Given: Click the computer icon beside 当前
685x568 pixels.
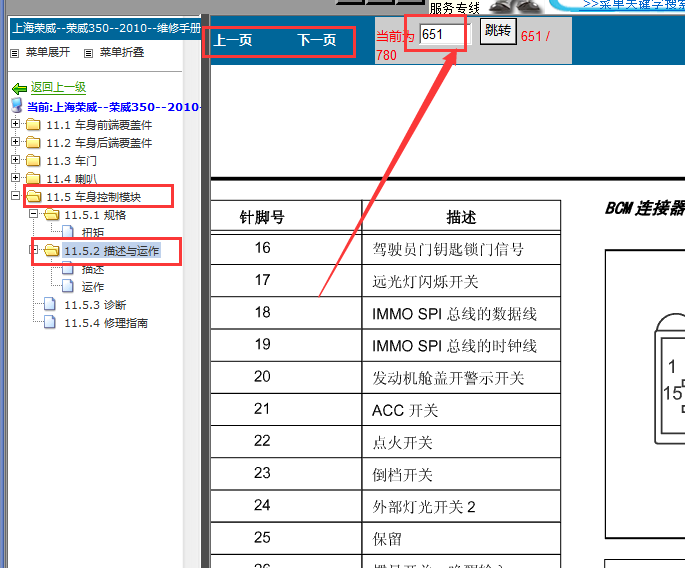Looking at the screenshot, I should (17, 105).
